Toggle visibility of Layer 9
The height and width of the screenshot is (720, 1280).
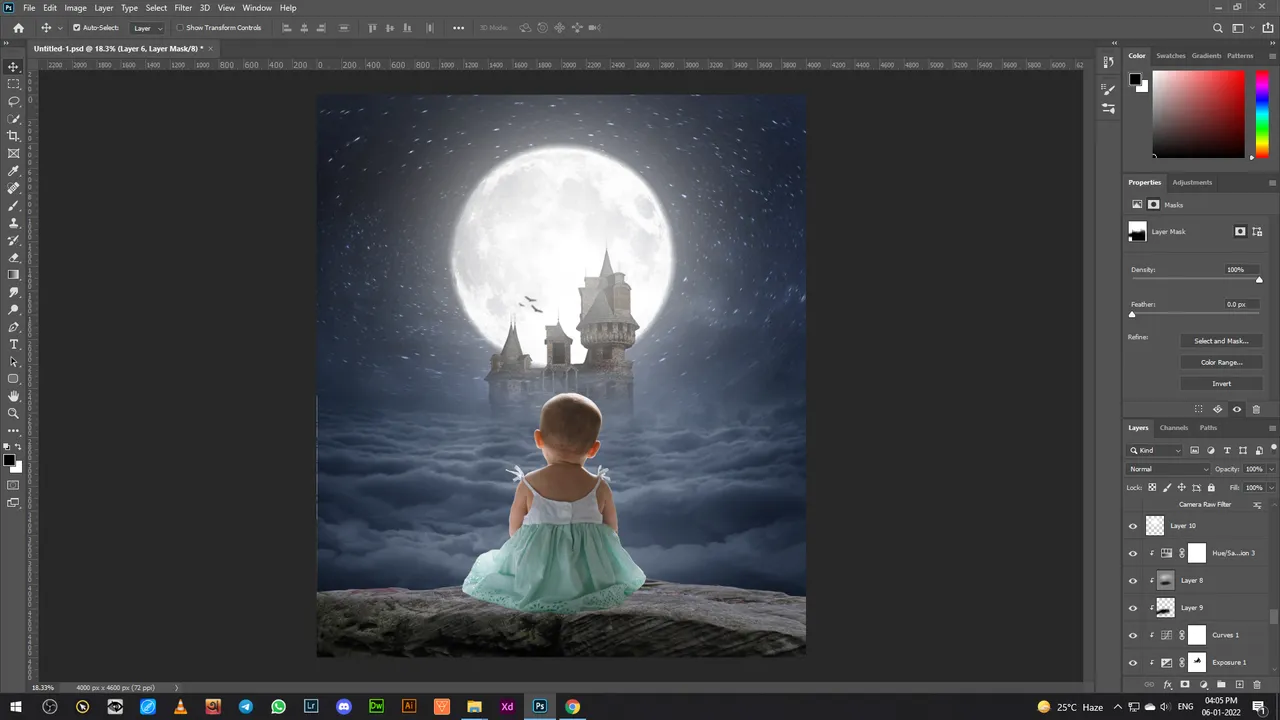point(1133,608)
